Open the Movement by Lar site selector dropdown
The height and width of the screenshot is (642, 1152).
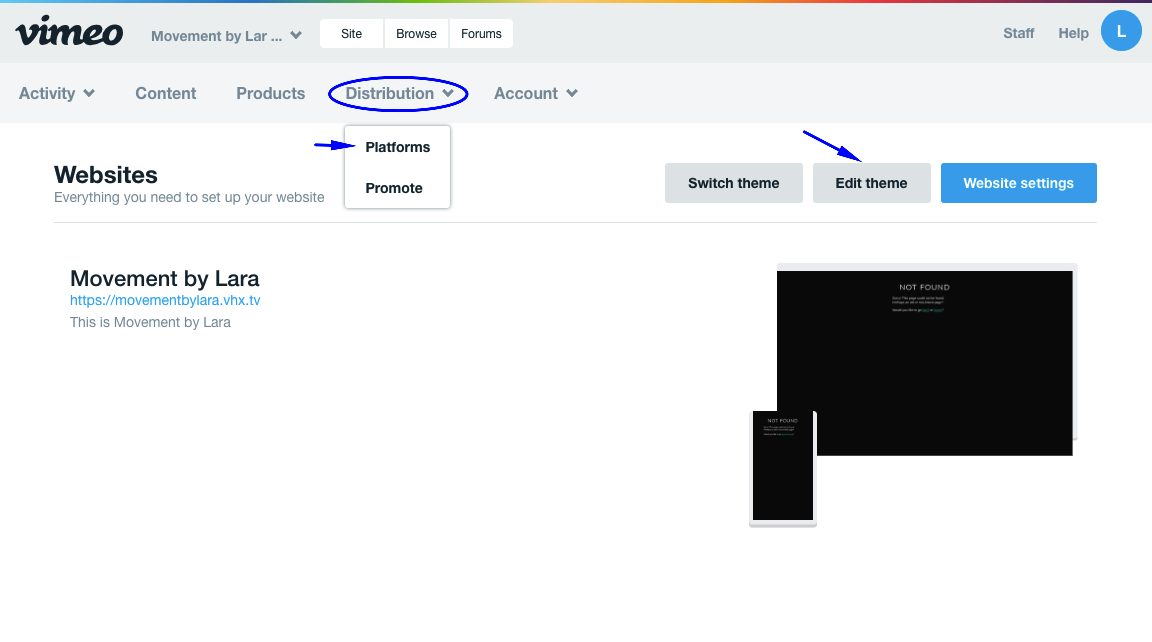[x=226, y=36]
